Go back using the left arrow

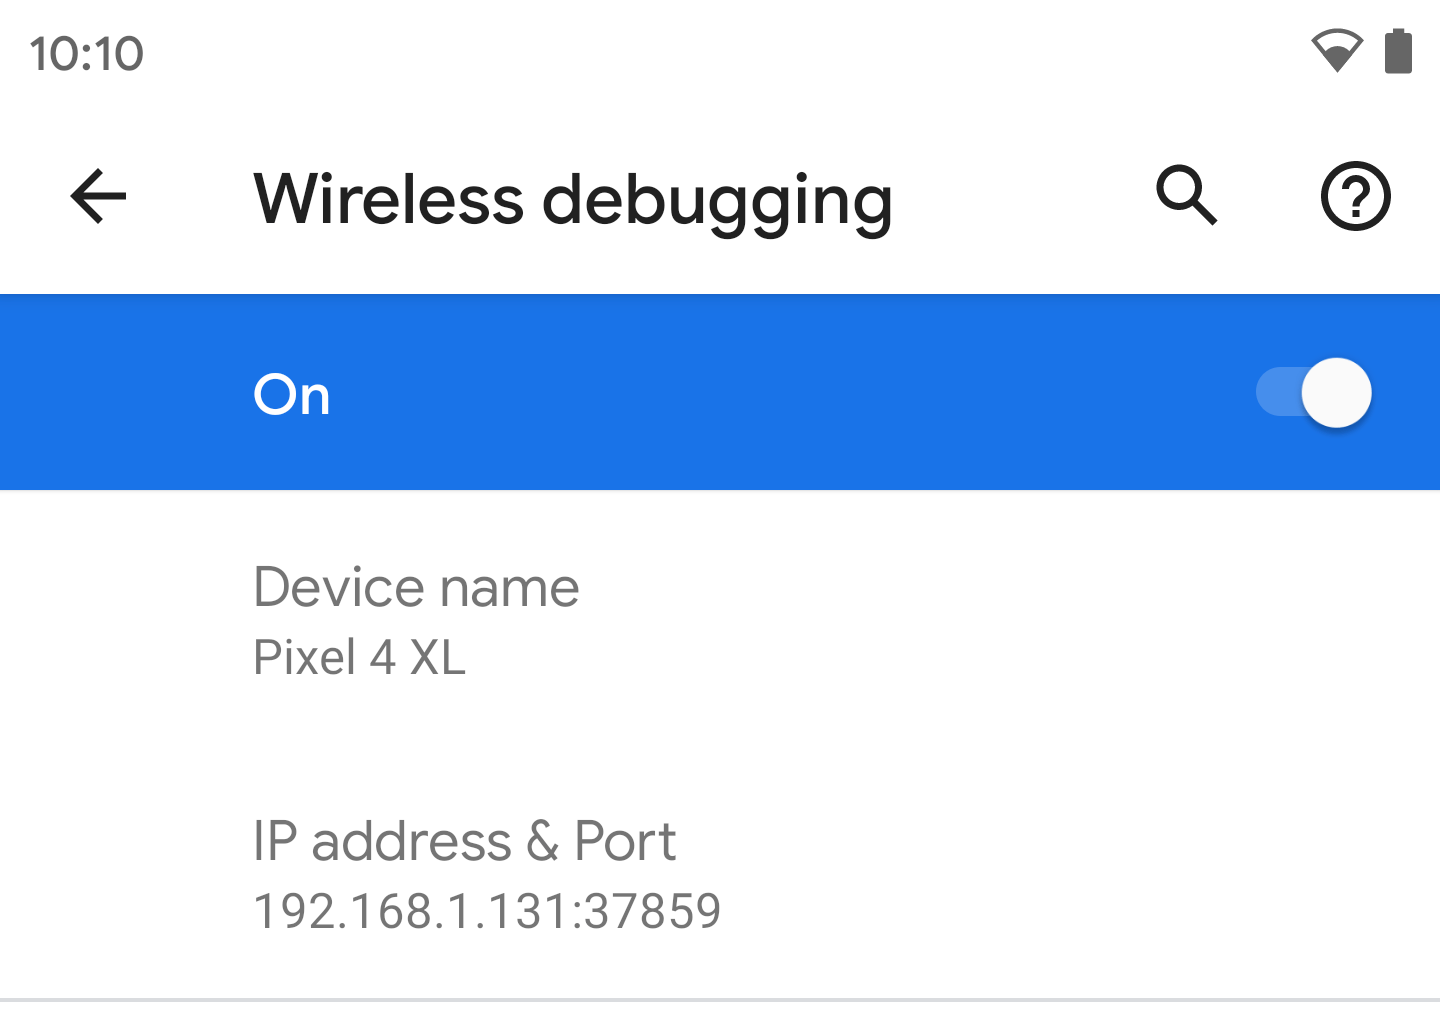[x=98, y=196]
